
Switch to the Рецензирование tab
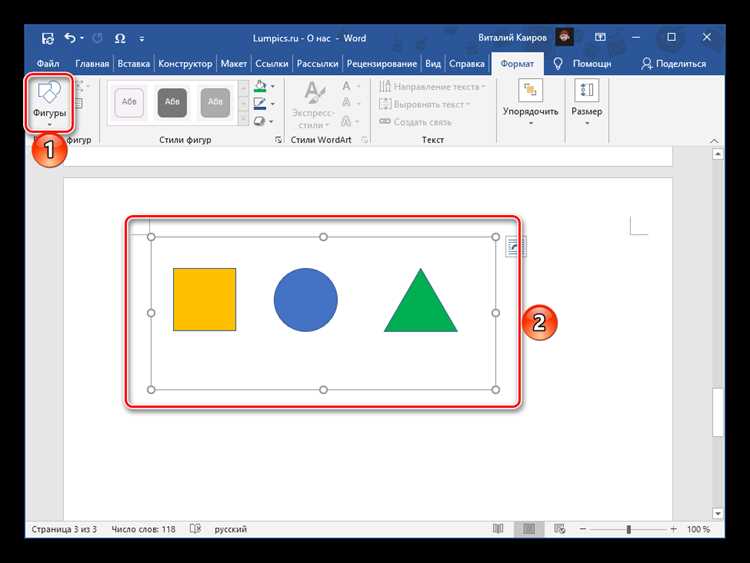[x=382, y=63]
